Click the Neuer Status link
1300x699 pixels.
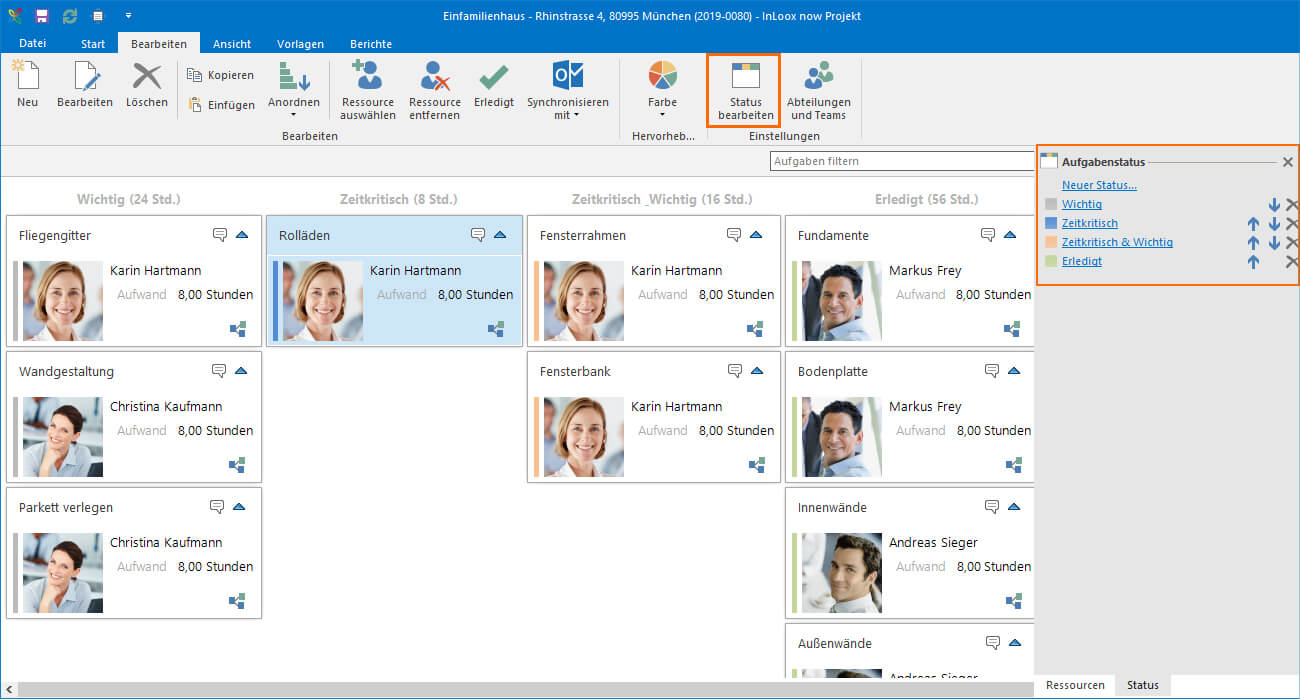pyautogui.click(x=1099, y=185)
